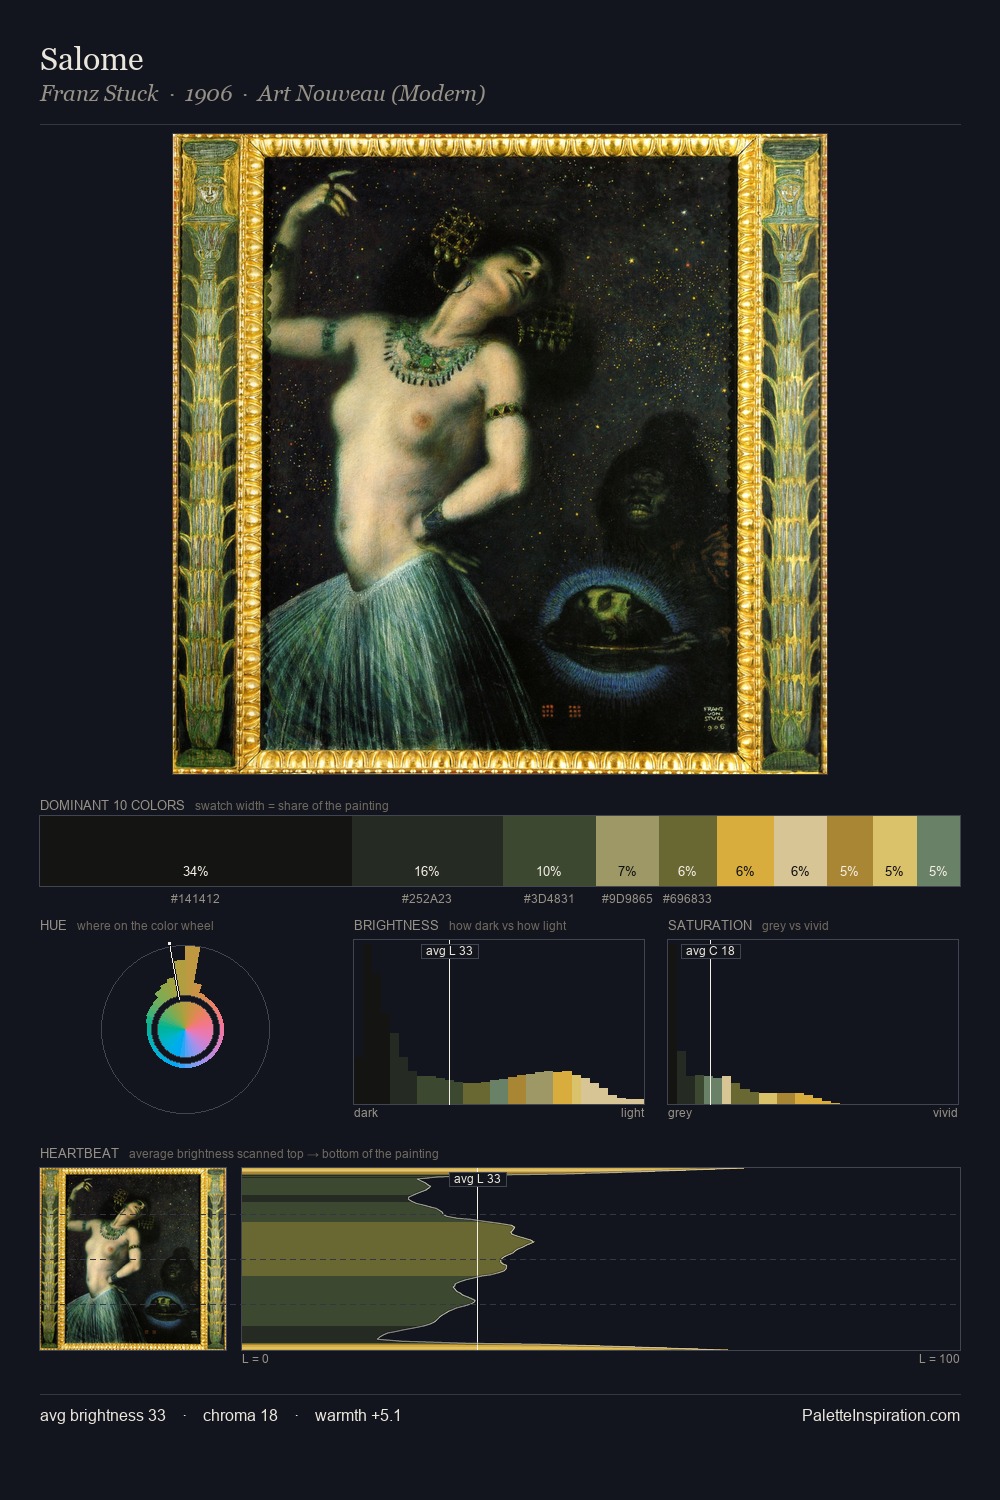This screenshot has width=1000, height=1500.
Task: Pick the 6% pale beige swatch
Action: (x=800, y=851)
